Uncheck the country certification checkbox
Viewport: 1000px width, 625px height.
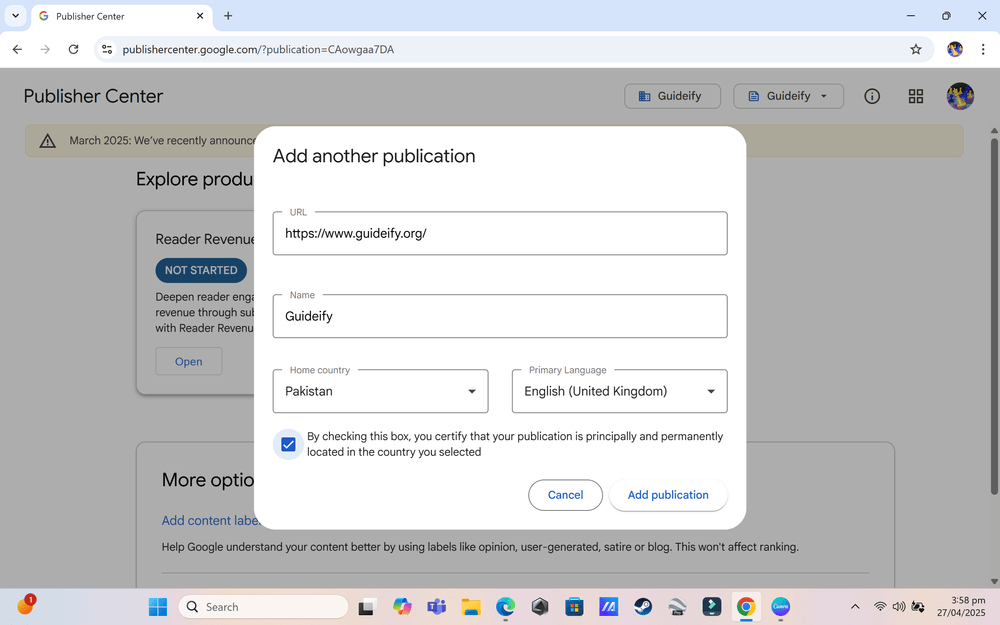[x=288, y=445]
